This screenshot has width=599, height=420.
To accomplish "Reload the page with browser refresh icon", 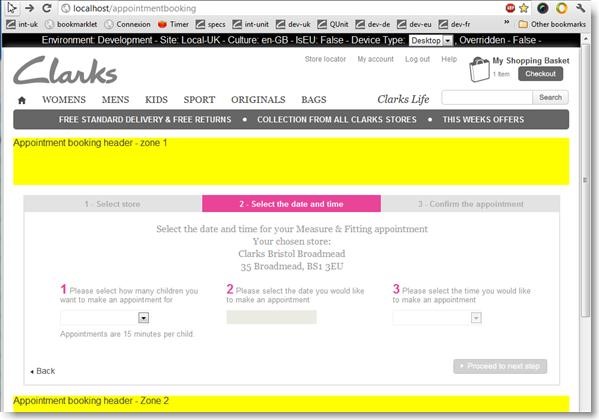I will 47,8.
